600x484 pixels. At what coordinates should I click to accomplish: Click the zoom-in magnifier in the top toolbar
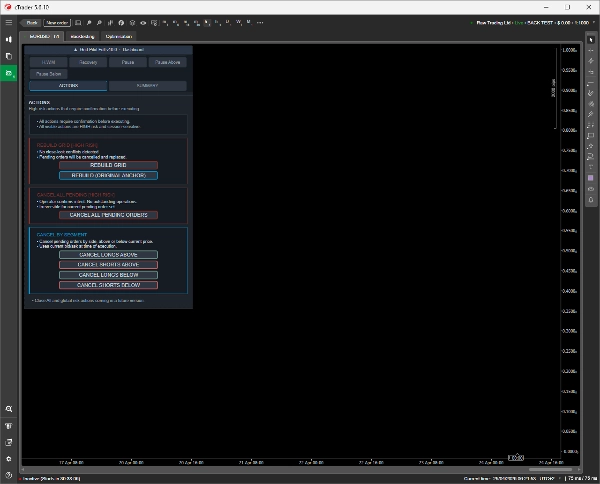click(x=88, y=21)
